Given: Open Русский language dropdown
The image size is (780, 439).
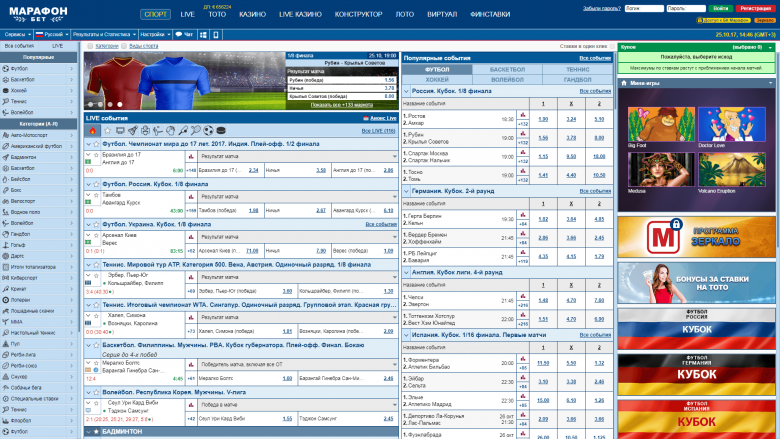Looking at the screenshot, I should click(52, 35).
